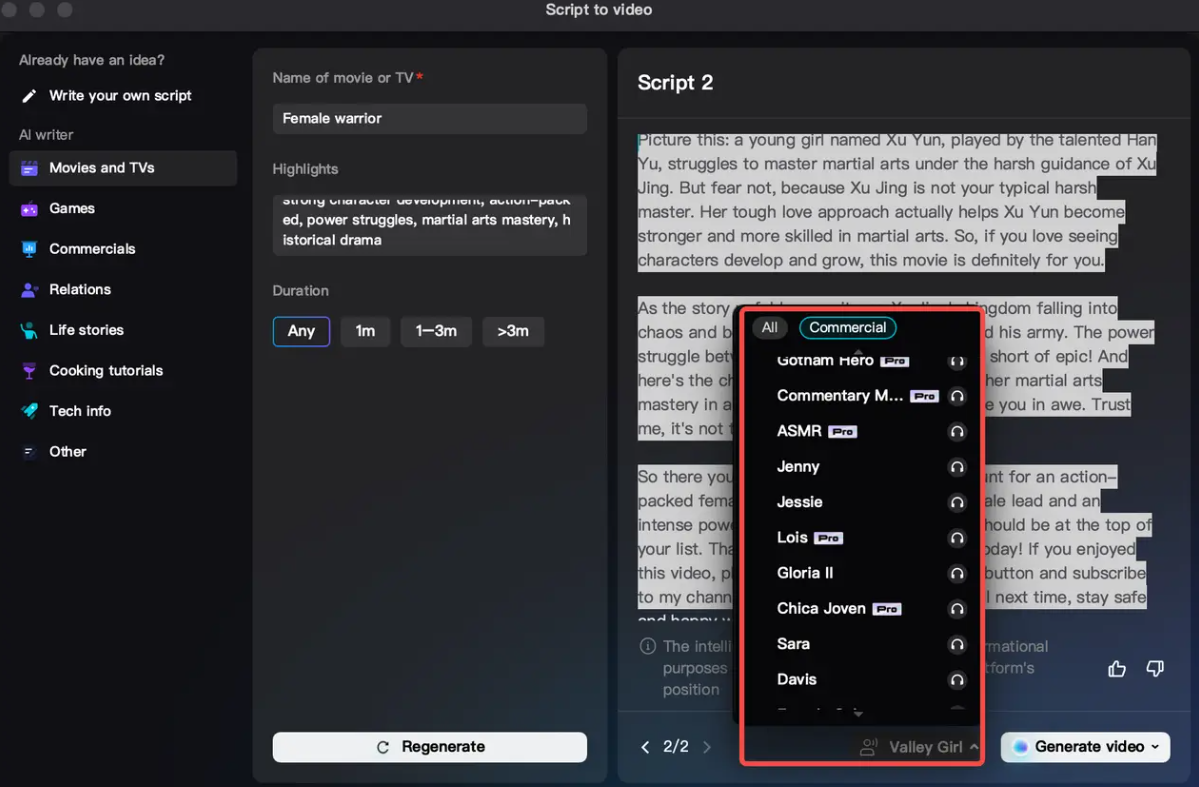The image size is (1199, 787).
Task: Give the script a thumbs up
Action: [x=1116, y=668]
